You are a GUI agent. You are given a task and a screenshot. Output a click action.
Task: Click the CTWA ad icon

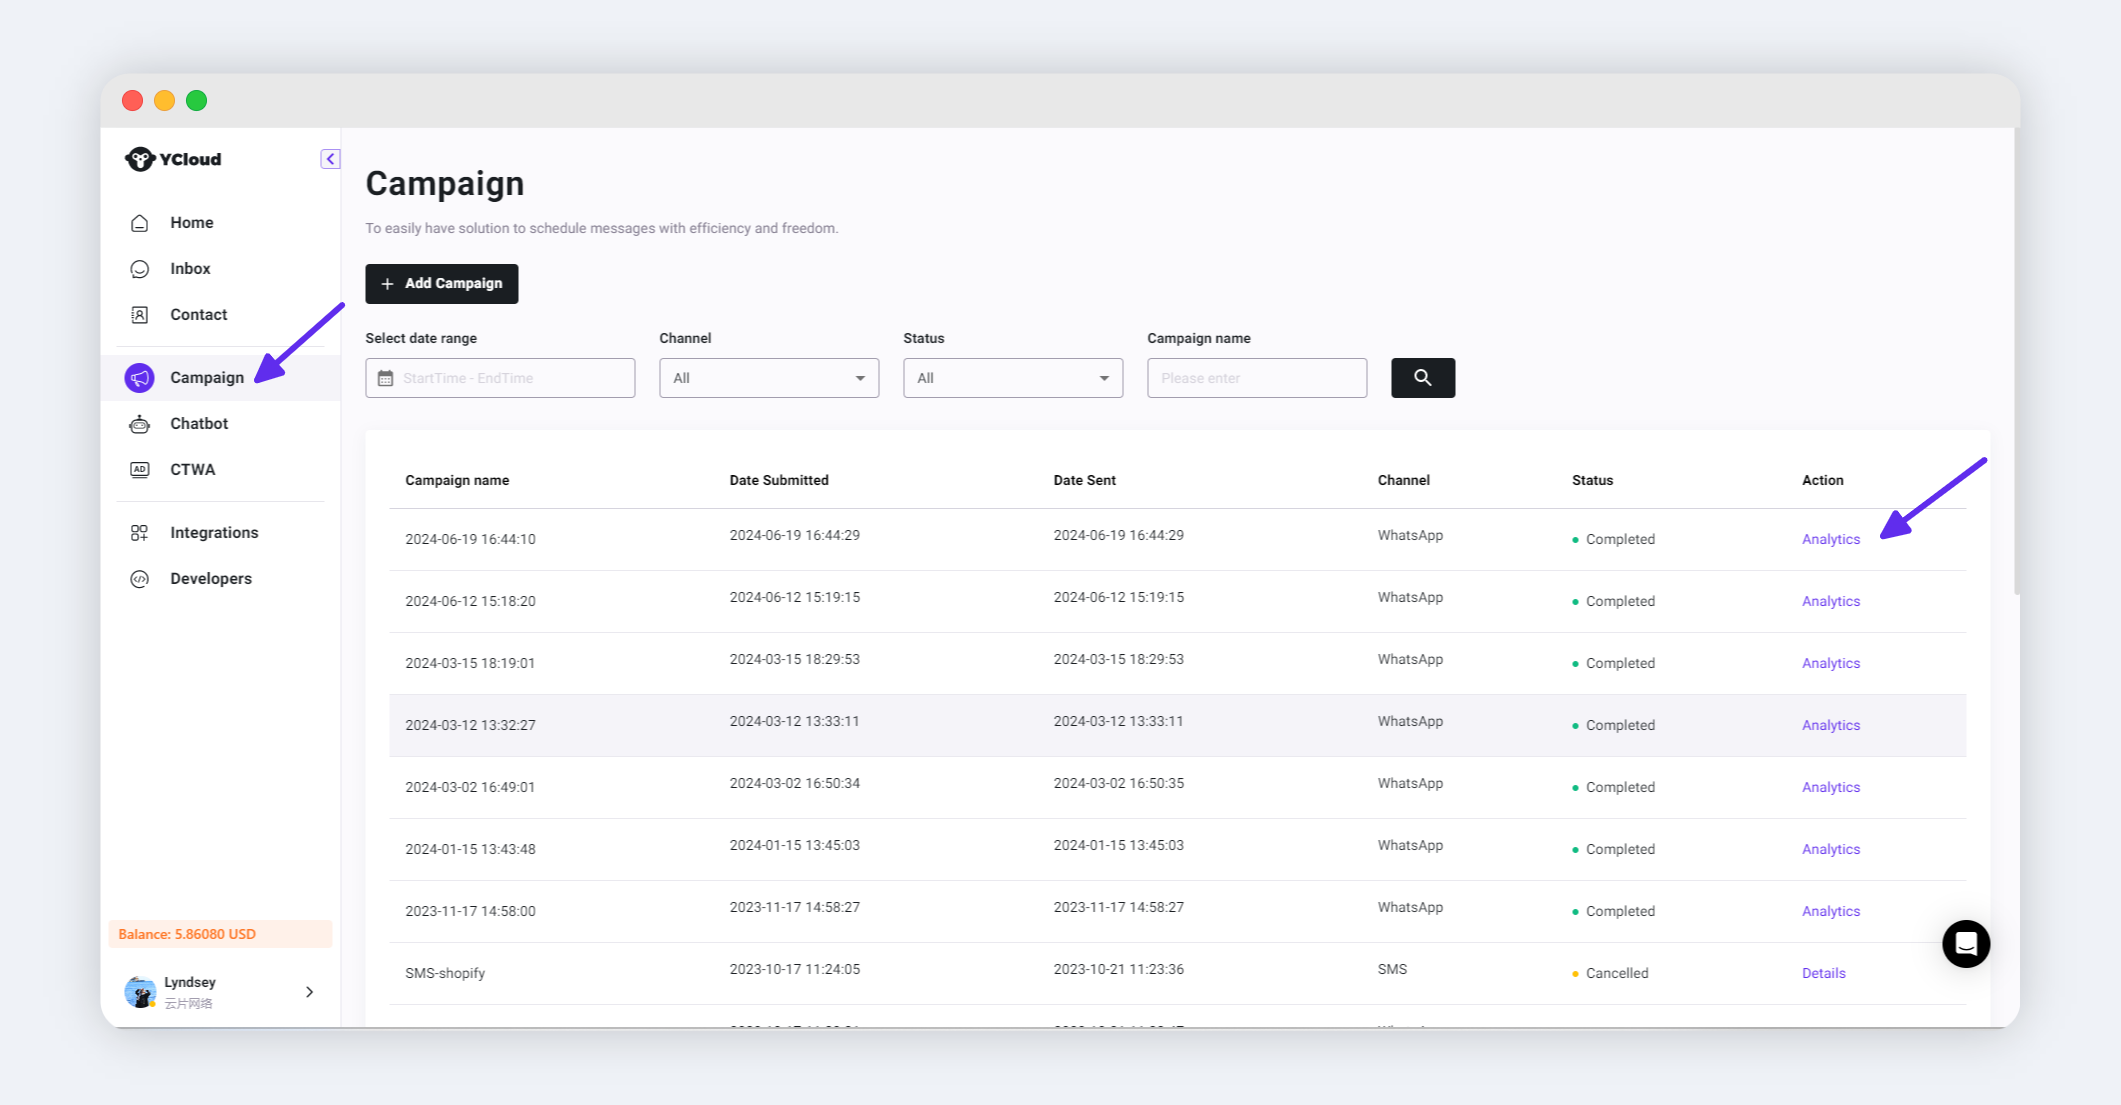[140, 470]
